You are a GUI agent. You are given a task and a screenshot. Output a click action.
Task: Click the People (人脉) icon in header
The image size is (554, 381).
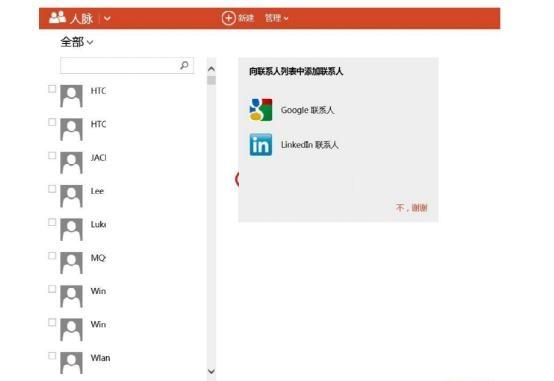[57, 17]
